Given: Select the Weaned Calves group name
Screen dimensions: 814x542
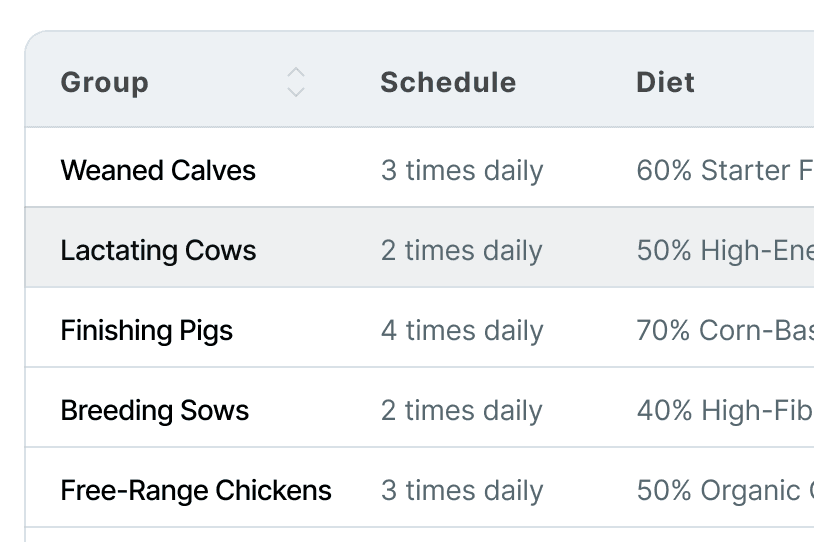Looking at the screenshot, I should [x=158, y=170].
